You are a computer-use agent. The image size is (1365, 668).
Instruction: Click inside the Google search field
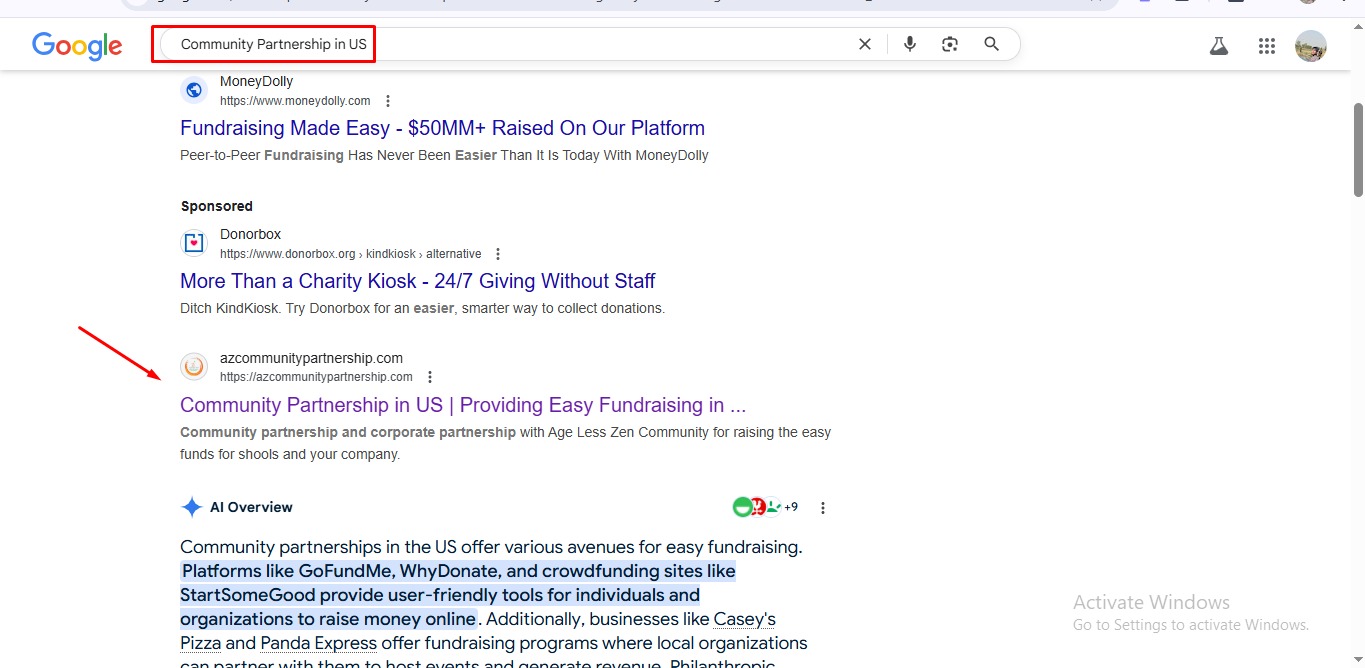500,44
